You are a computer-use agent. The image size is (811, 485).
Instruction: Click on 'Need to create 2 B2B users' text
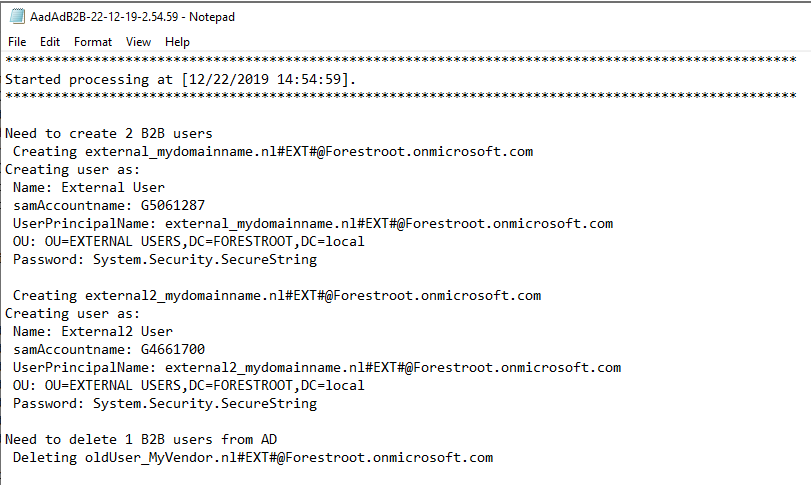click(109, 133)
